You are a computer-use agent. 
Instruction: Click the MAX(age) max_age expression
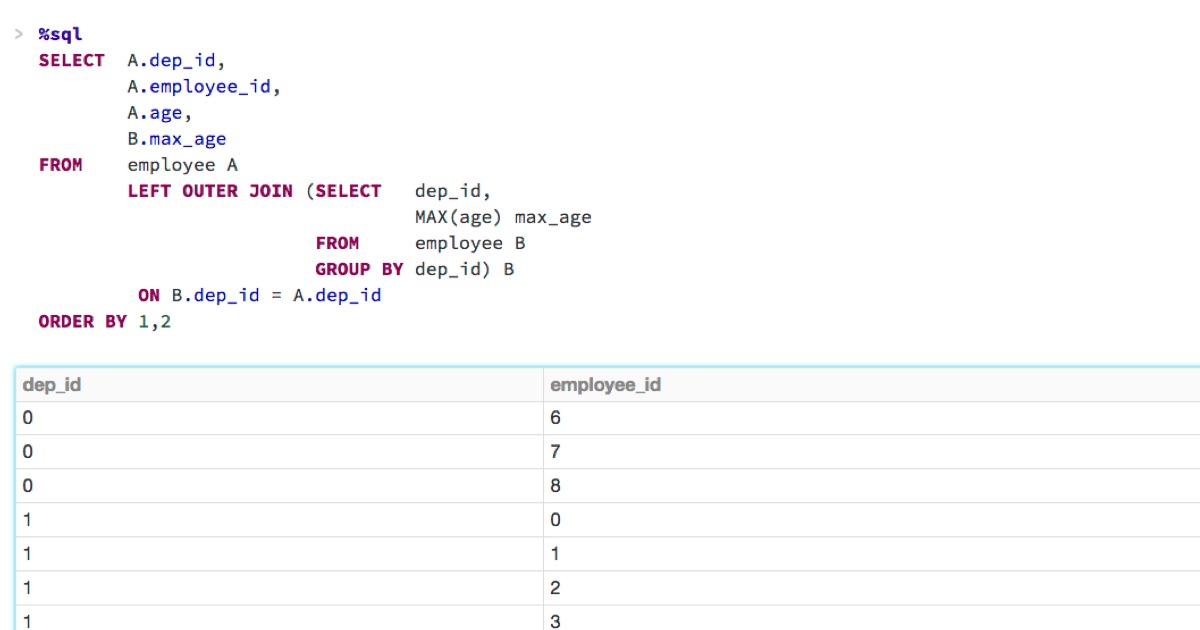(x=503, y=217)
